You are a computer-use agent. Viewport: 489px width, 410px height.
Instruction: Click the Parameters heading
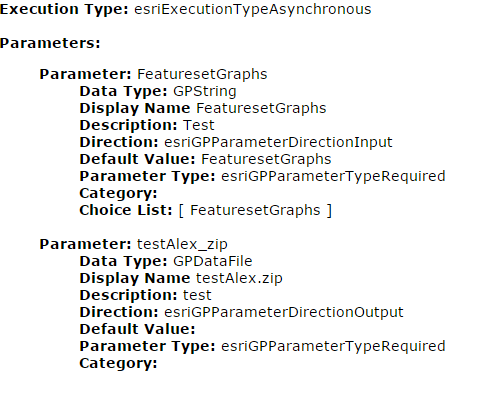(x=50, y=43)
